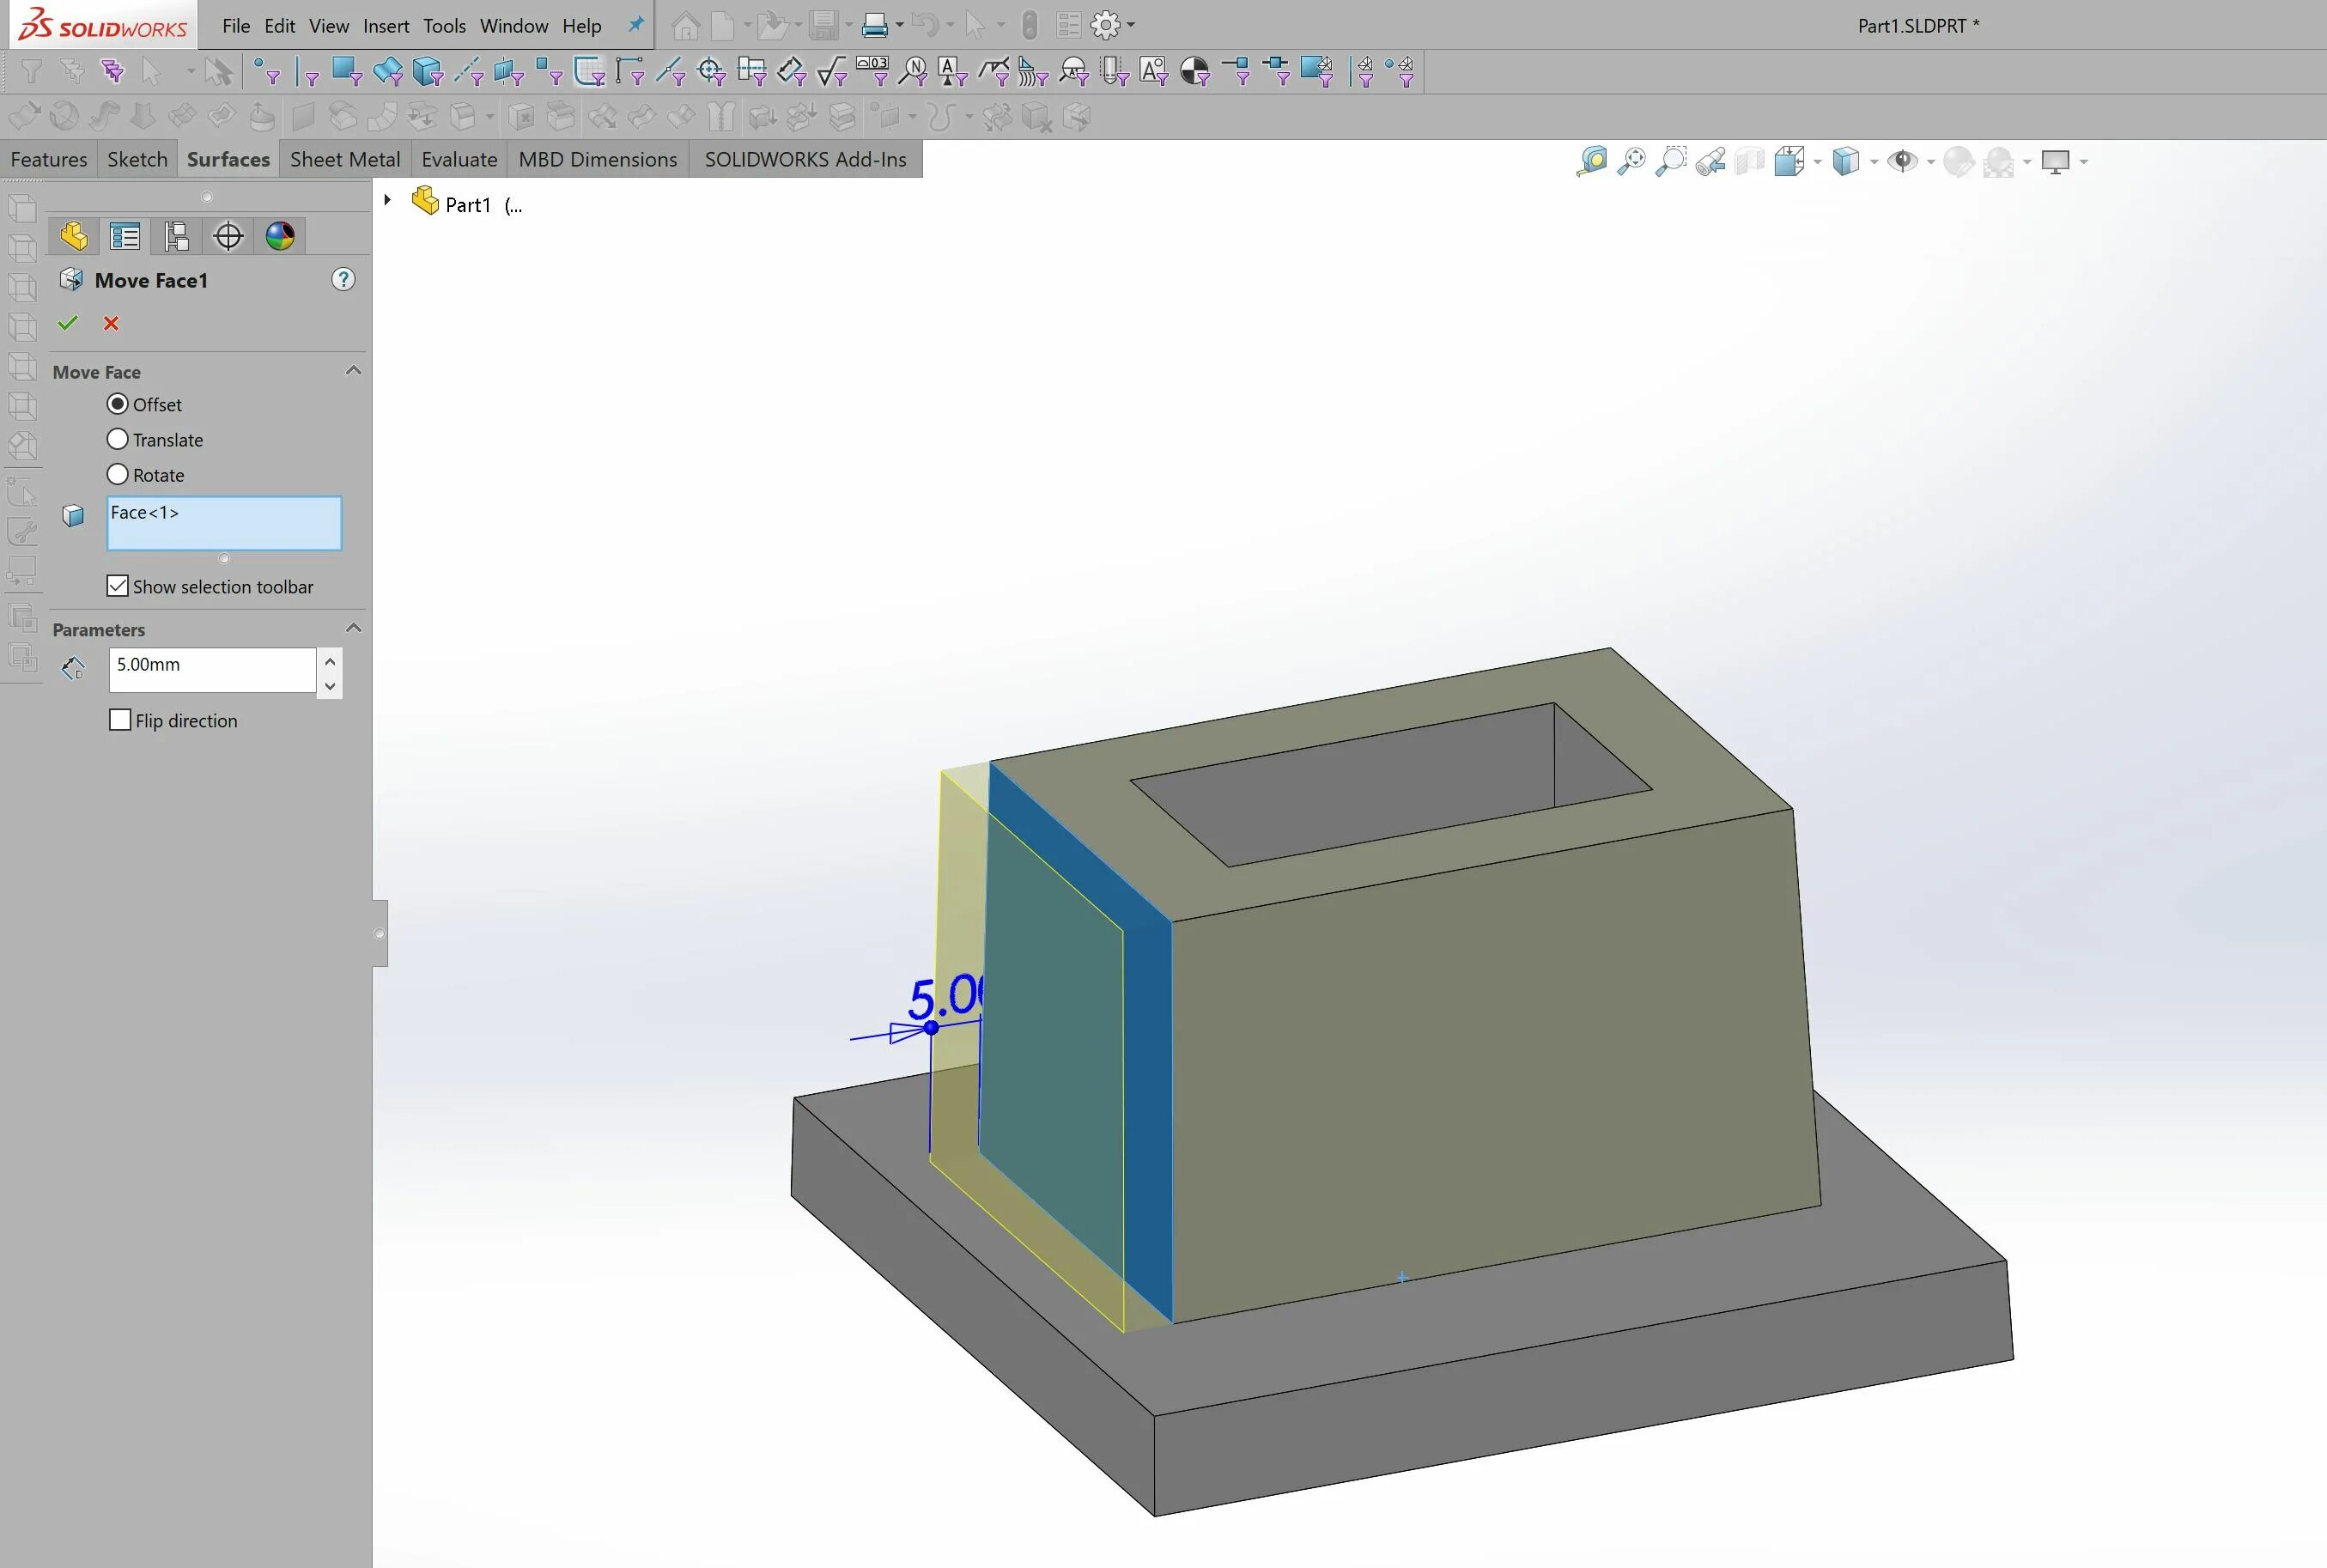This screenshot has width=2327, height=1568.
Task: Open the Insert menu
Action: coord(385,26)
